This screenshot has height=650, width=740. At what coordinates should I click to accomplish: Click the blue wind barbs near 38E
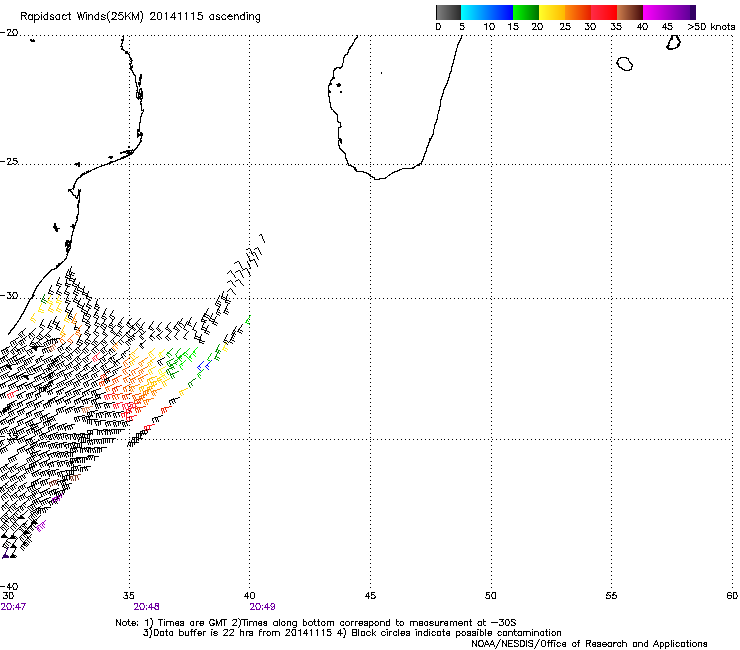[x=204, y=366]
